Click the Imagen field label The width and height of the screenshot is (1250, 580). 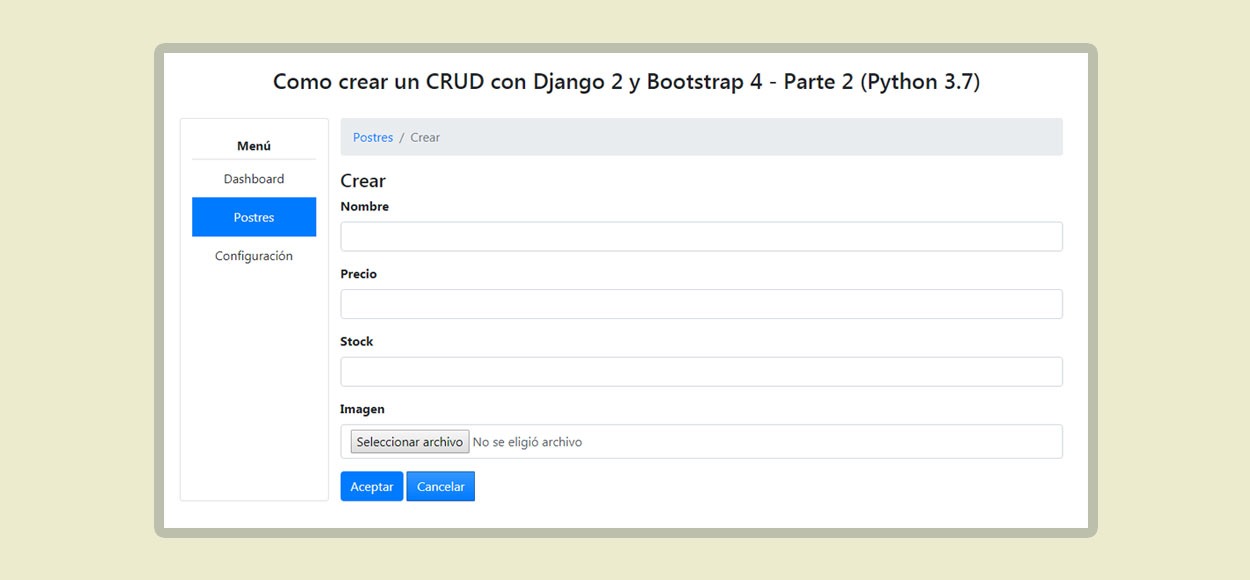[x=363, y=409]
